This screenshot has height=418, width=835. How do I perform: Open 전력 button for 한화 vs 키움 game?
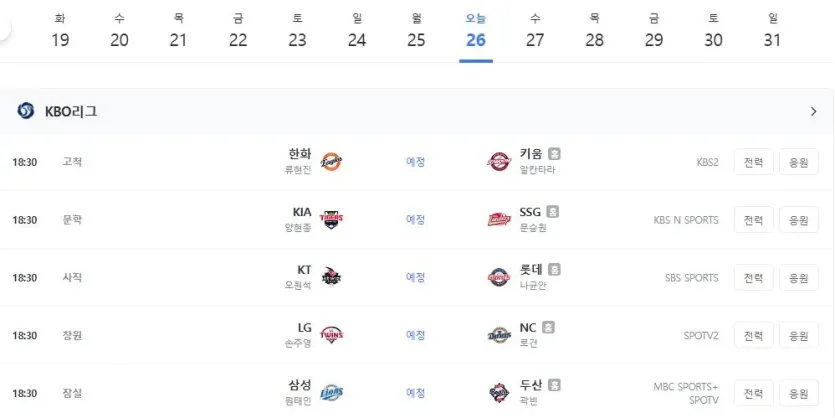pos(754,162)
